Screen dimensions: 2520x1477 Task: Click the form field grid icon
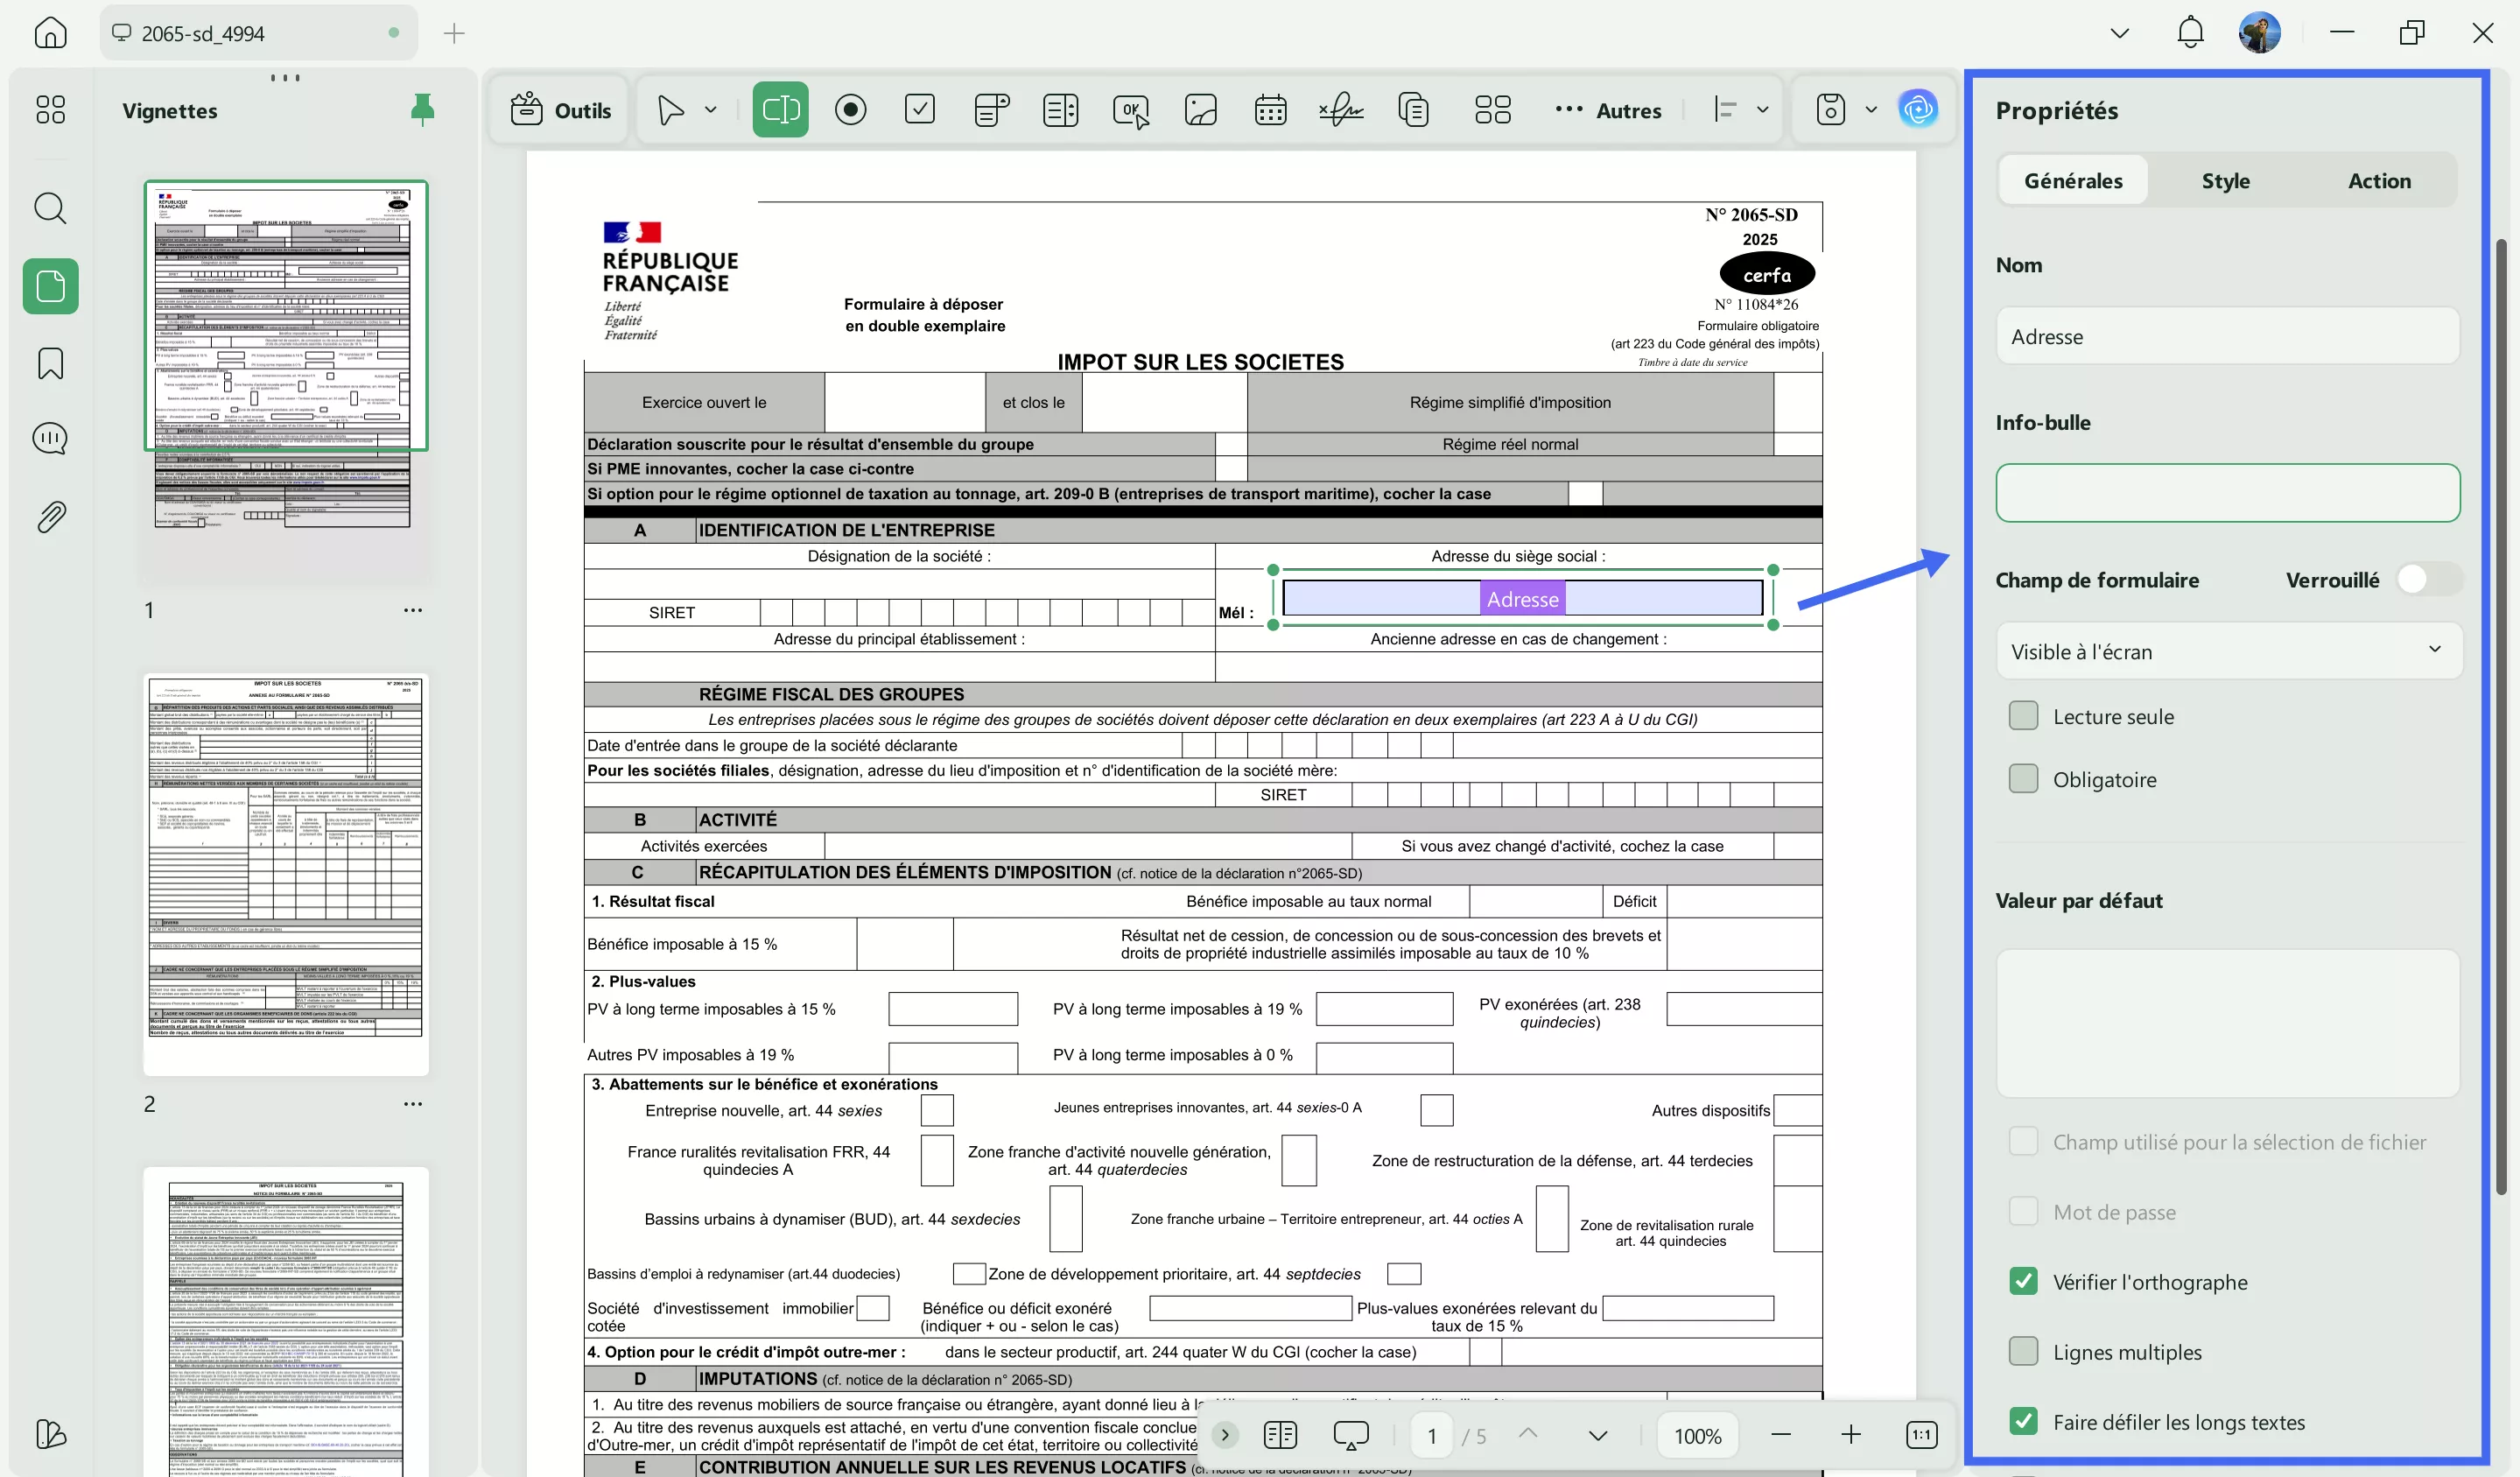tap(1492, 109)
